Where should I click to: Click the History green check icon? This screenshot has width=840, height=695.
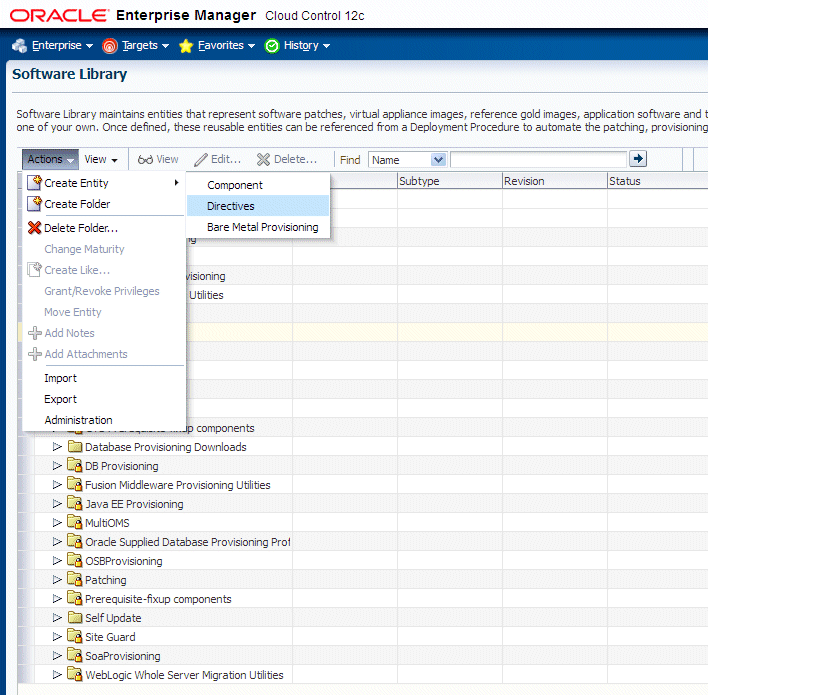272,46
